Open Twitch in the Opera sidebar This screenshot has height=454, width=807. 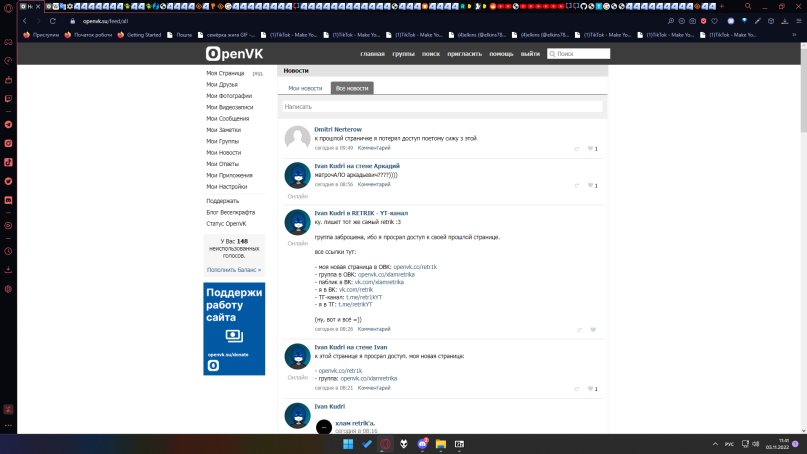pyautogui.click(x=8, y=100)
